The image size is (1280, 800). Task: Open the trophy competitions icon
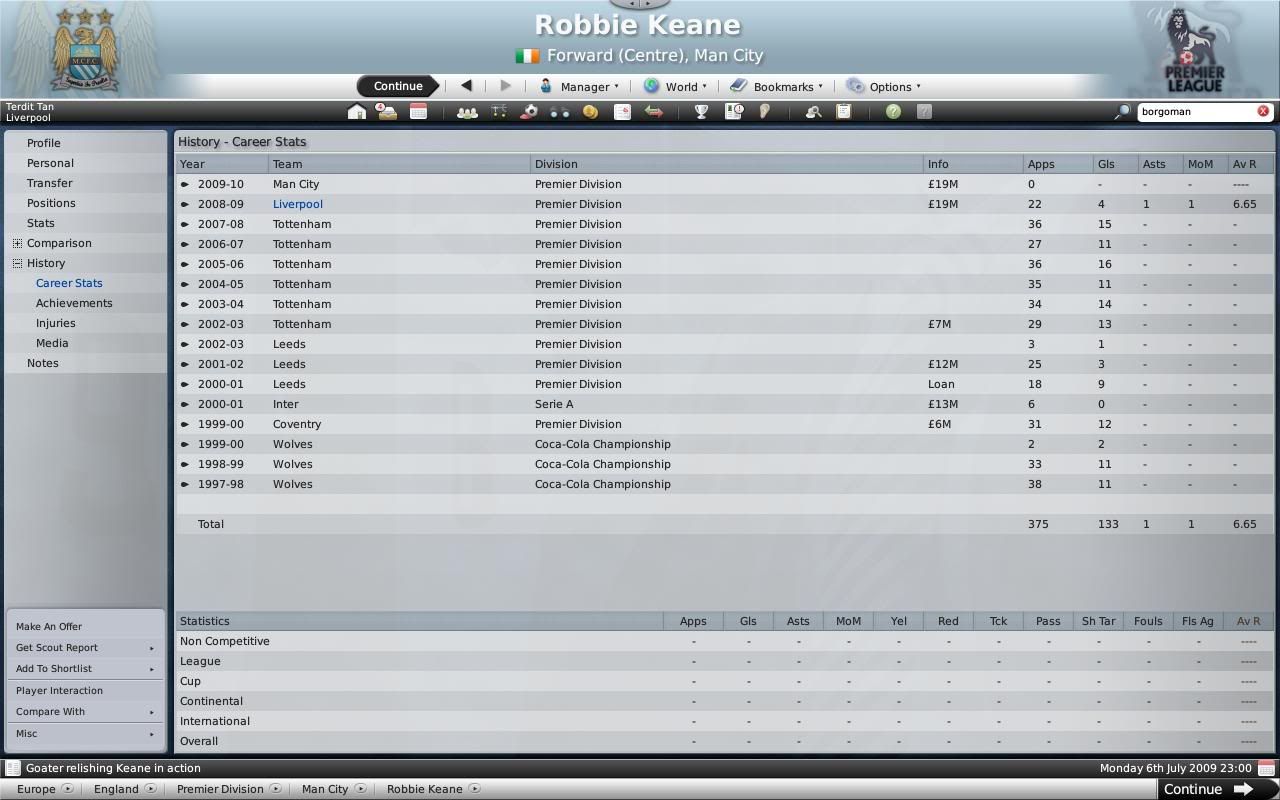pyautogui.click(x=701, y=112)
